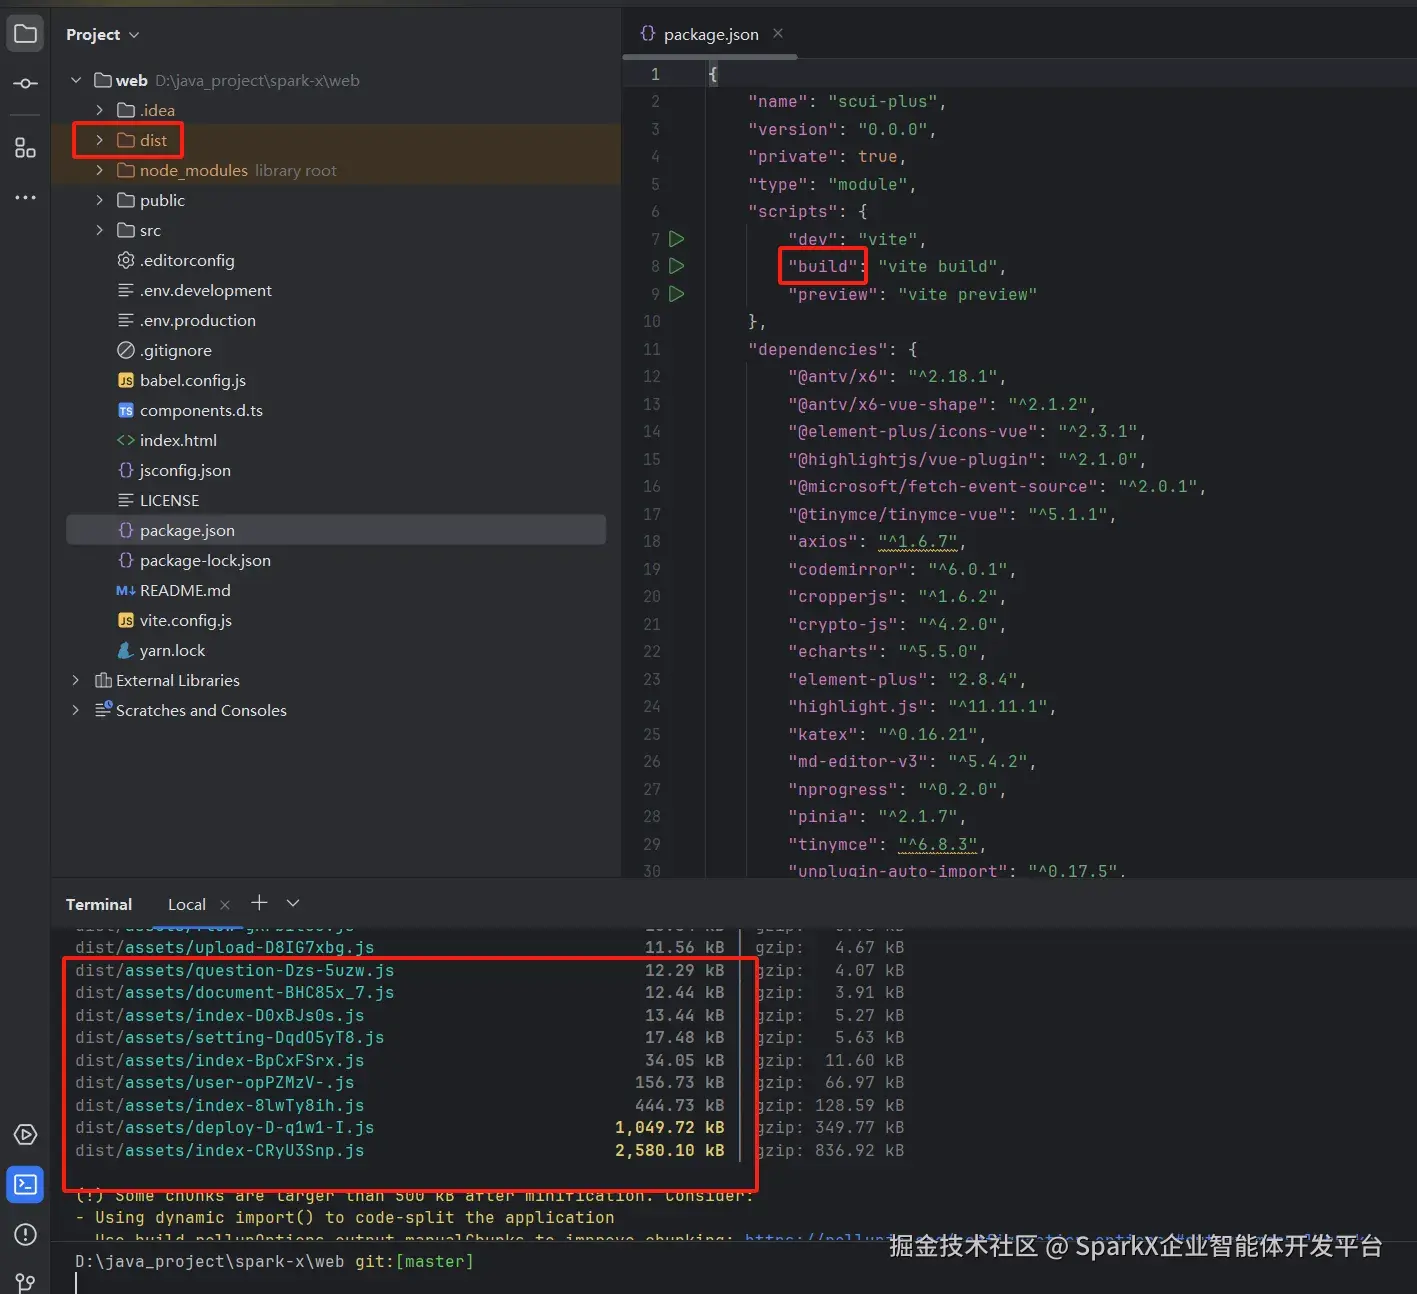Click the "echarts" dependency line
This screenshot has width=1417, height=1294.
coord(887,651)
